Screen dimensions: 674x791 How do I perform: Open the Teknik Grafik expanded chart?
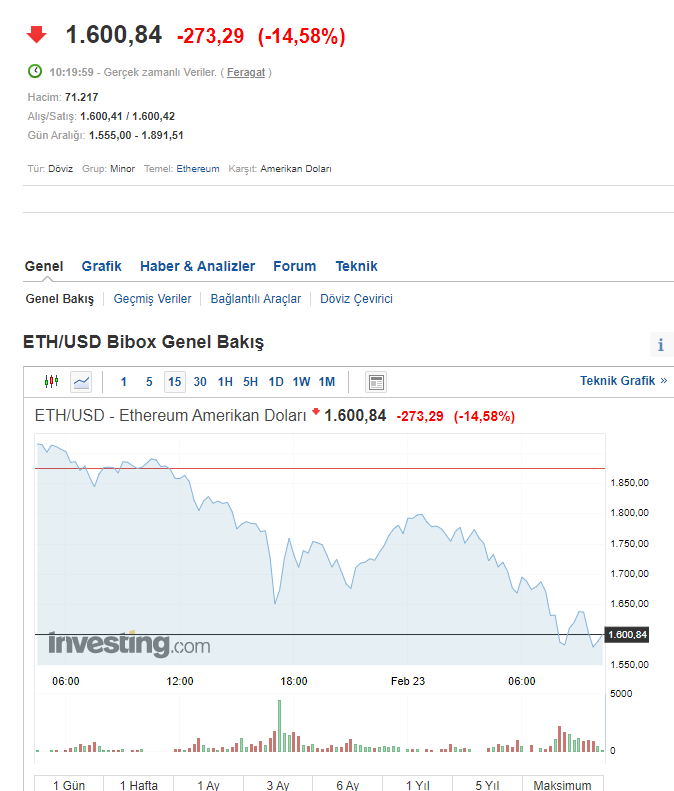pyautogui.click(x=623, y=380)
